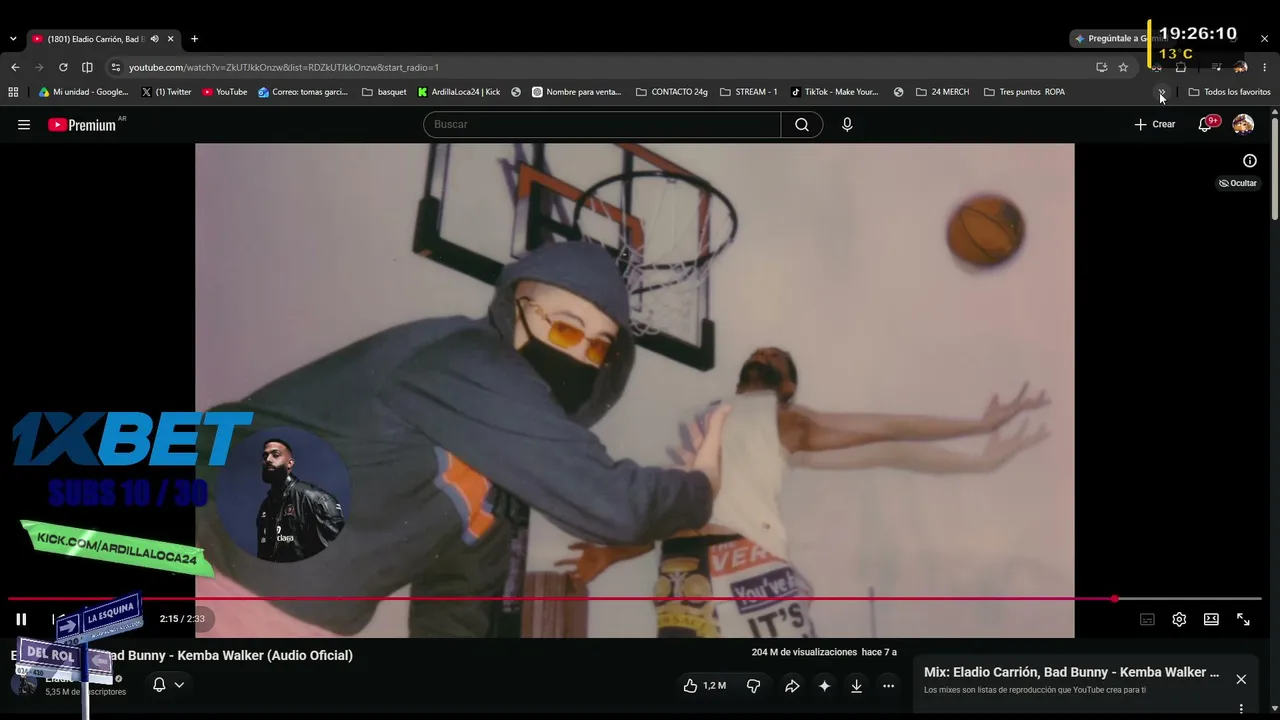Toggle browser split view icon

(87, 67)
